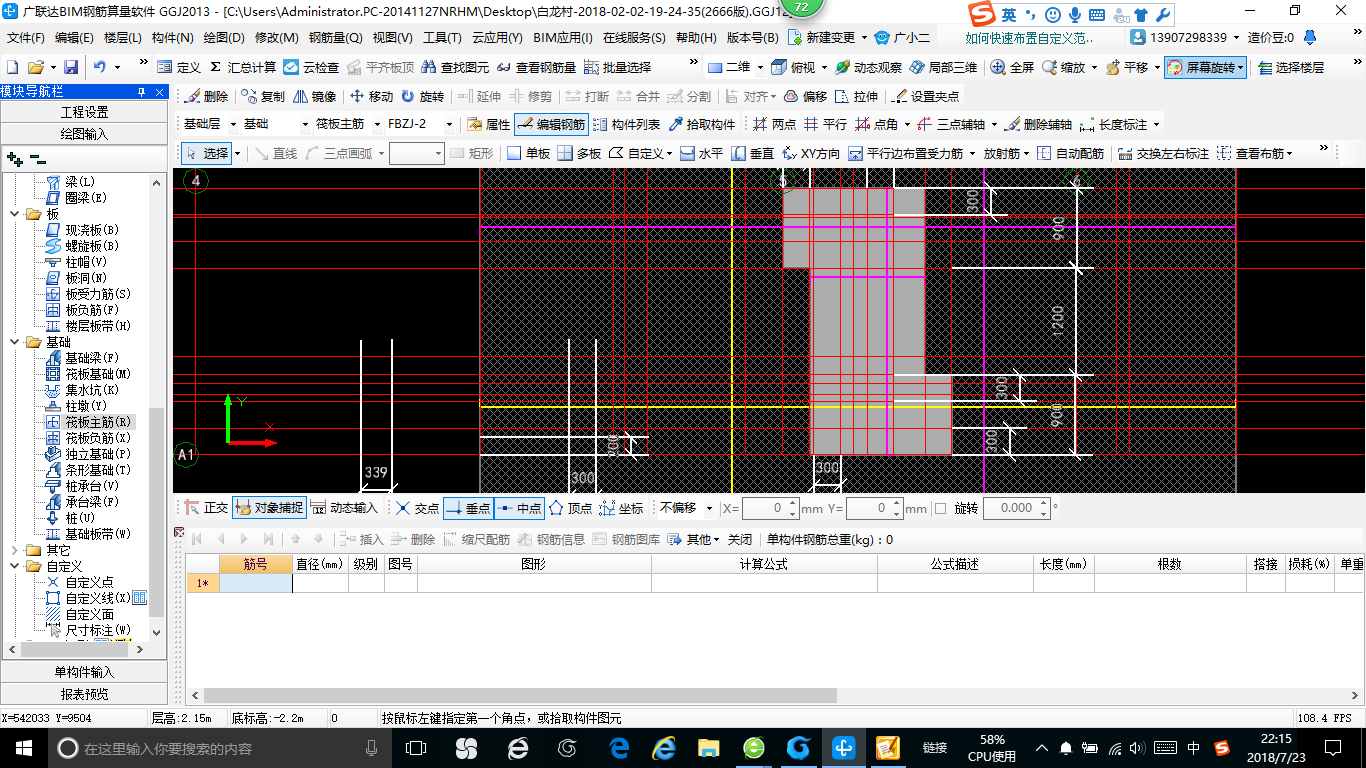Click 交换左右标注 swap annotation tool
1366x768 pixels.
pyautogui.click(x=1163, y=153)
